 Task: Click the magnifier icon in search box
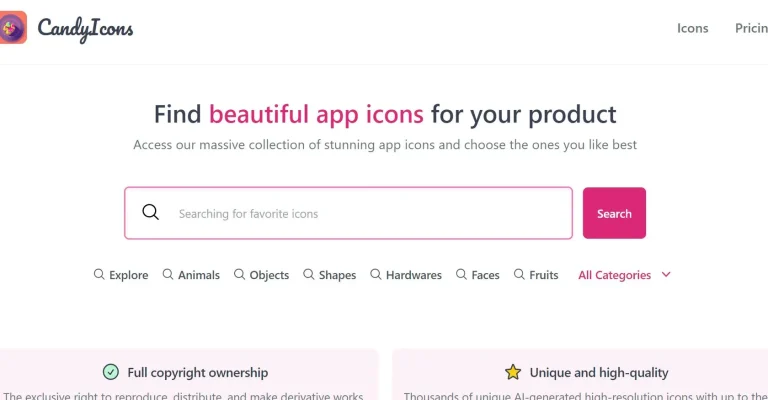(x=151, y=212)
